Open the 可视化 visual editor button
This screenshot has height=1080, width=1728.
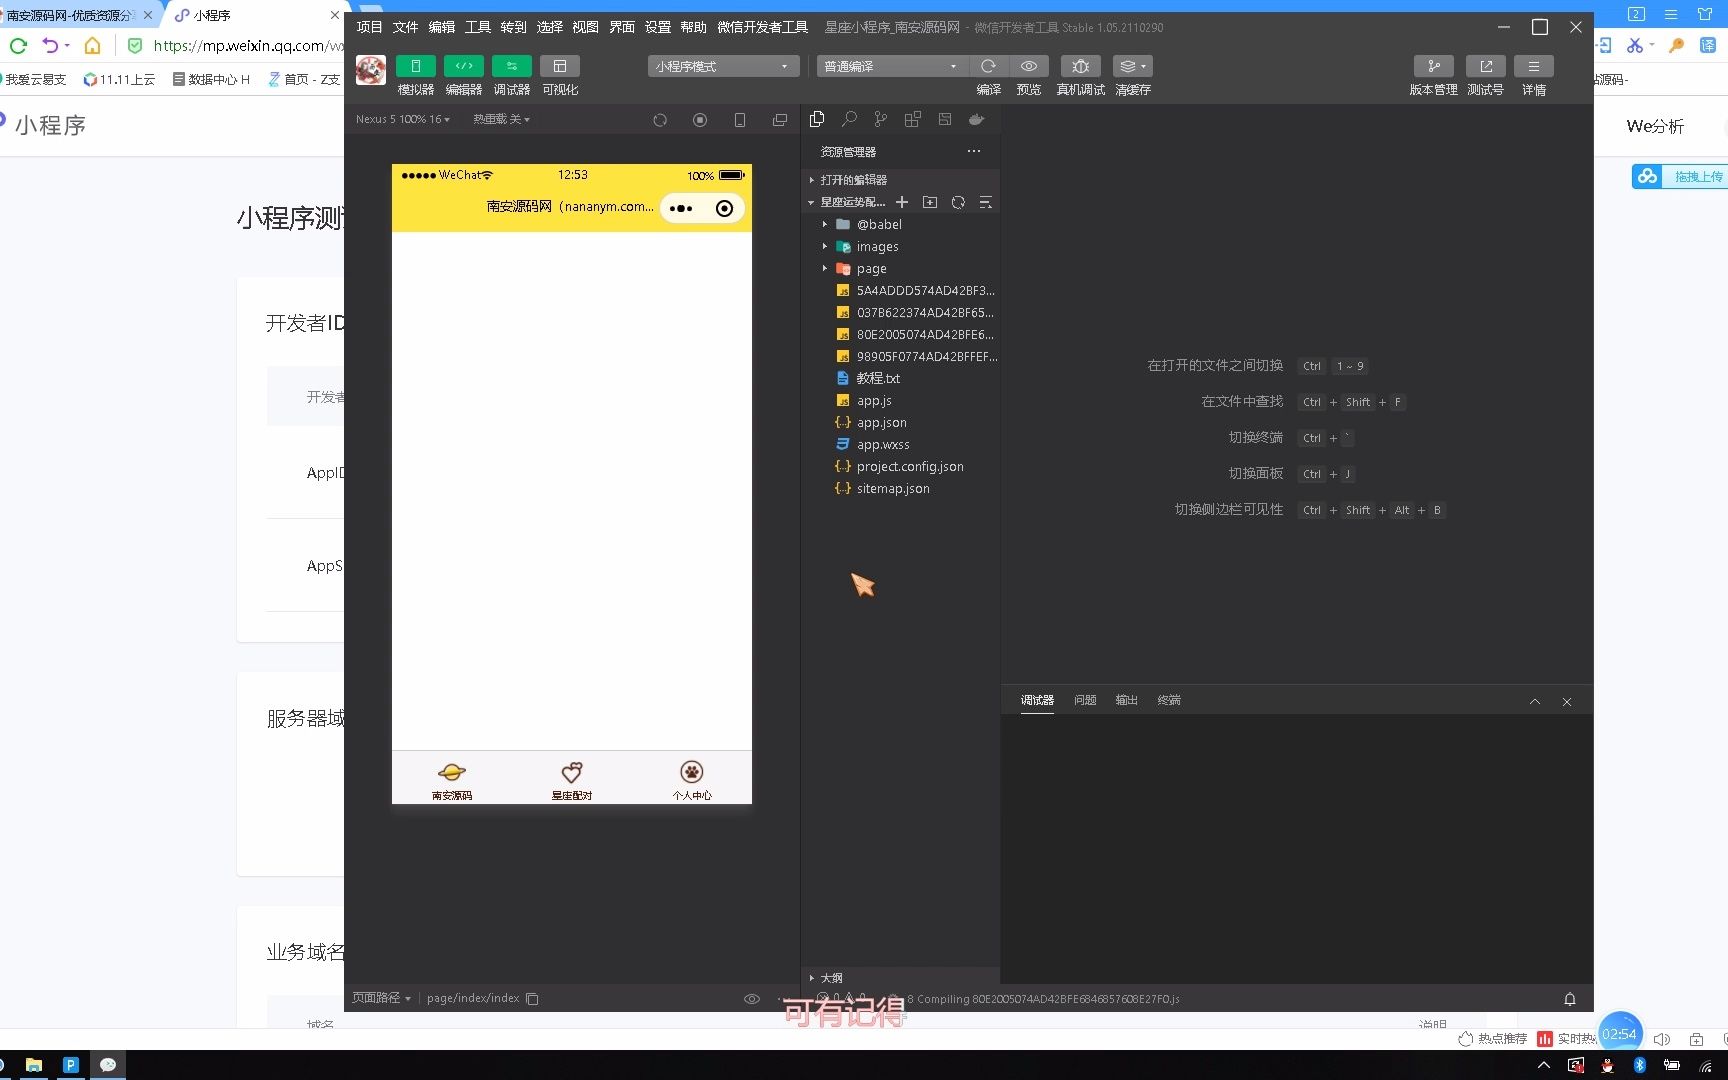(559, 66)
